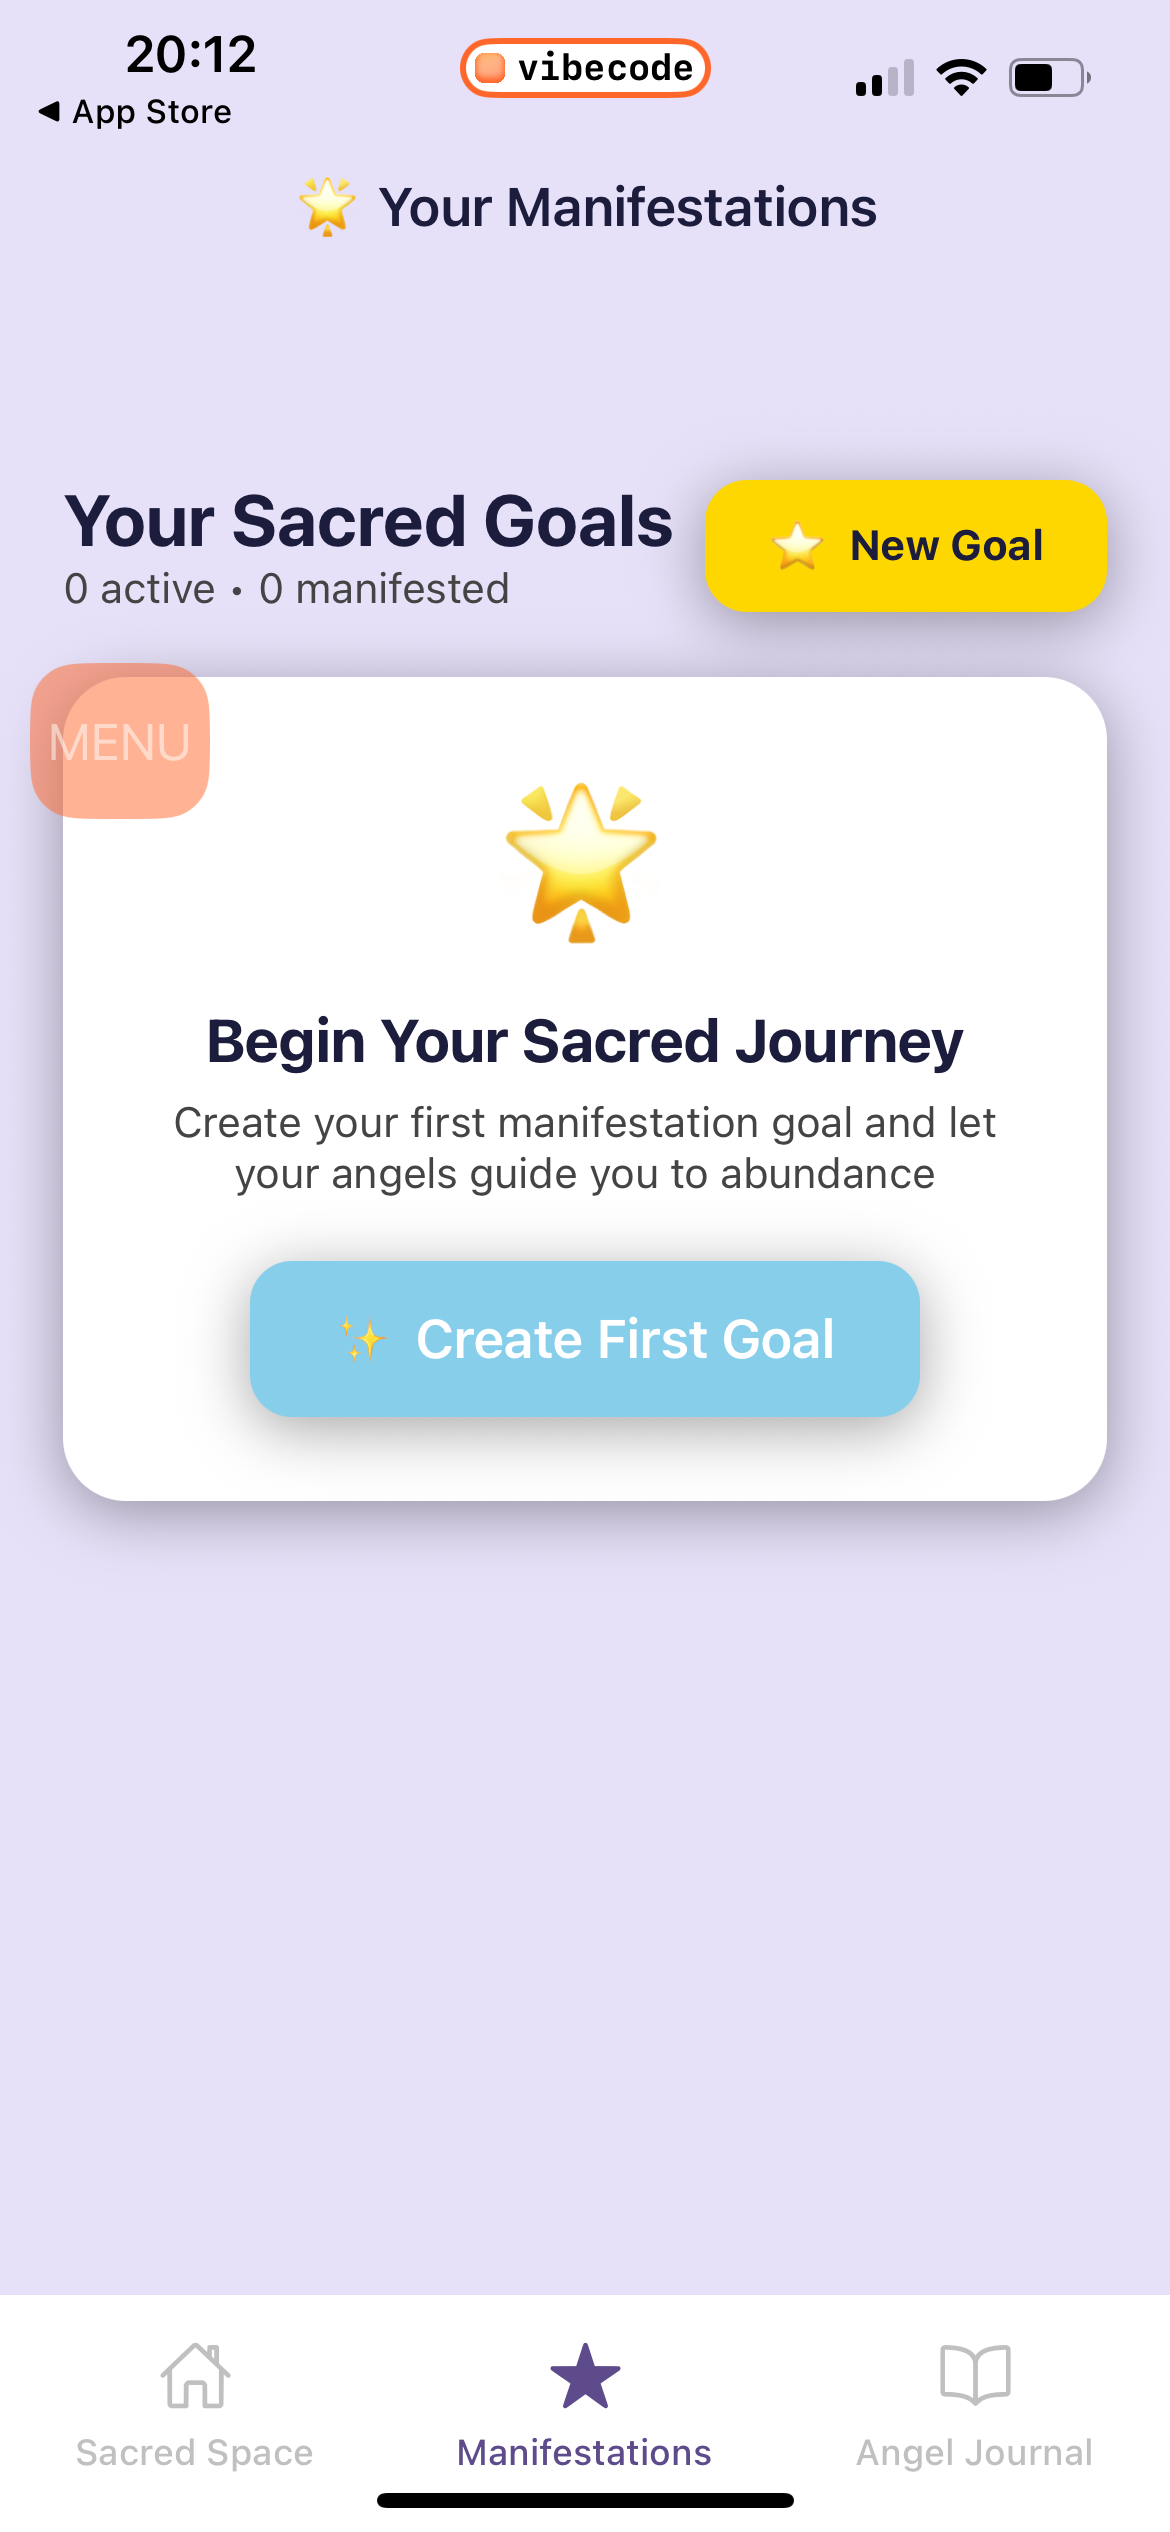
Task: Click the vibecode pill at the top
Action: tap(585, 68)
